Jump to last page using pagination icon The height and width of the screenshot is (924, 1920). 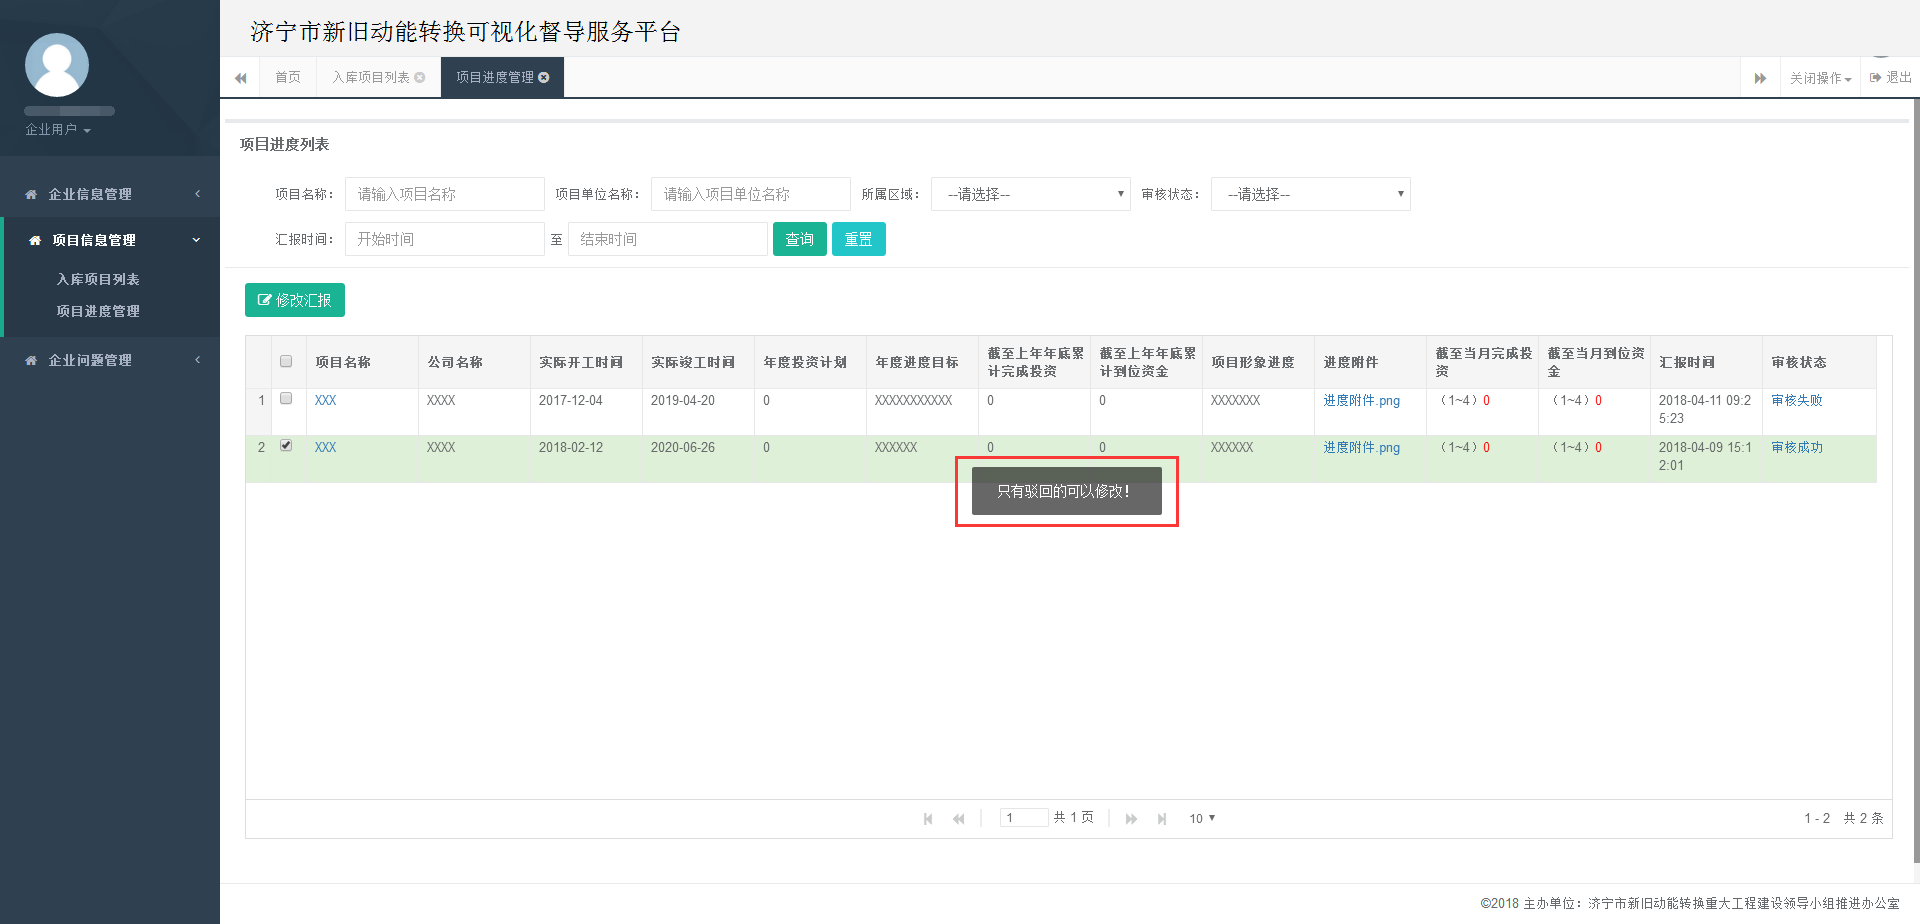pyautogui.click(x=1162, y=818)
